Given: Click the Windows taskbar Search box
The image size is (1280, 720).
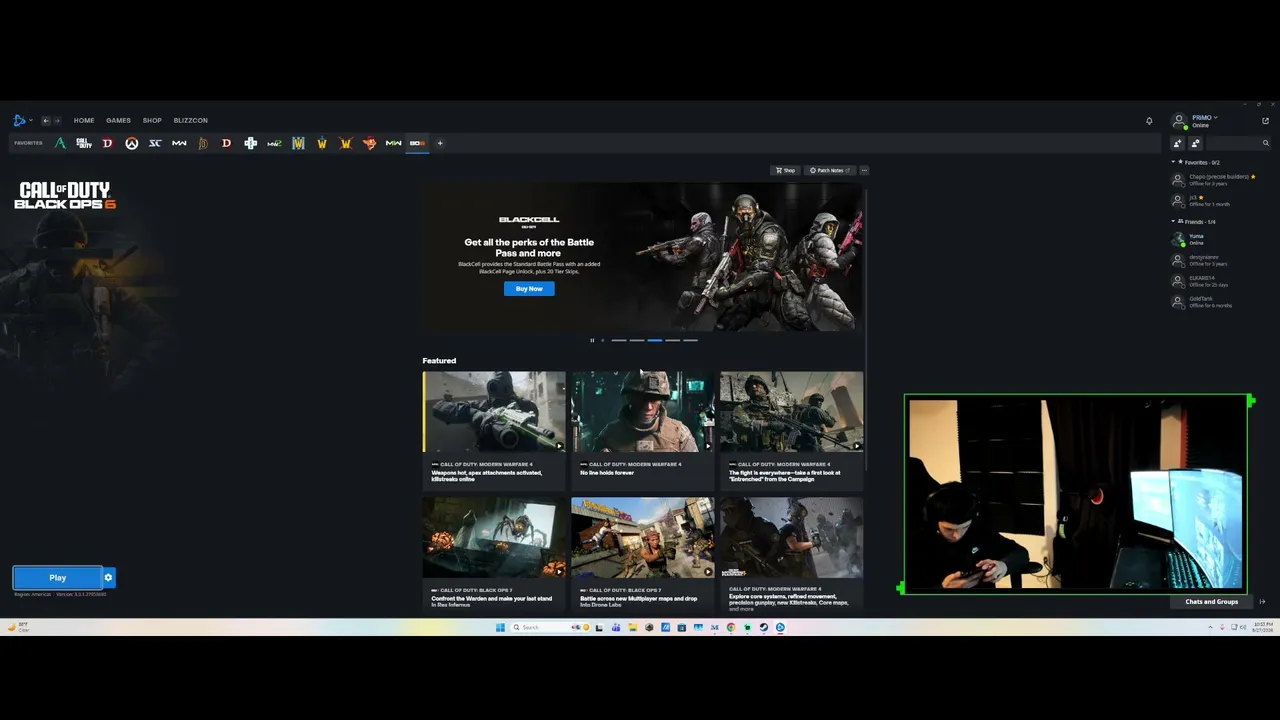Looking at the screenshot, I should (548, 628).
